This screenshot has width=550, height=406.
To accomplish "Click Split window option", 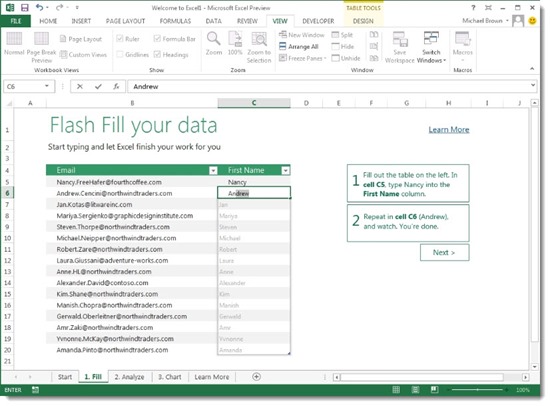I will tap(342, 35).
